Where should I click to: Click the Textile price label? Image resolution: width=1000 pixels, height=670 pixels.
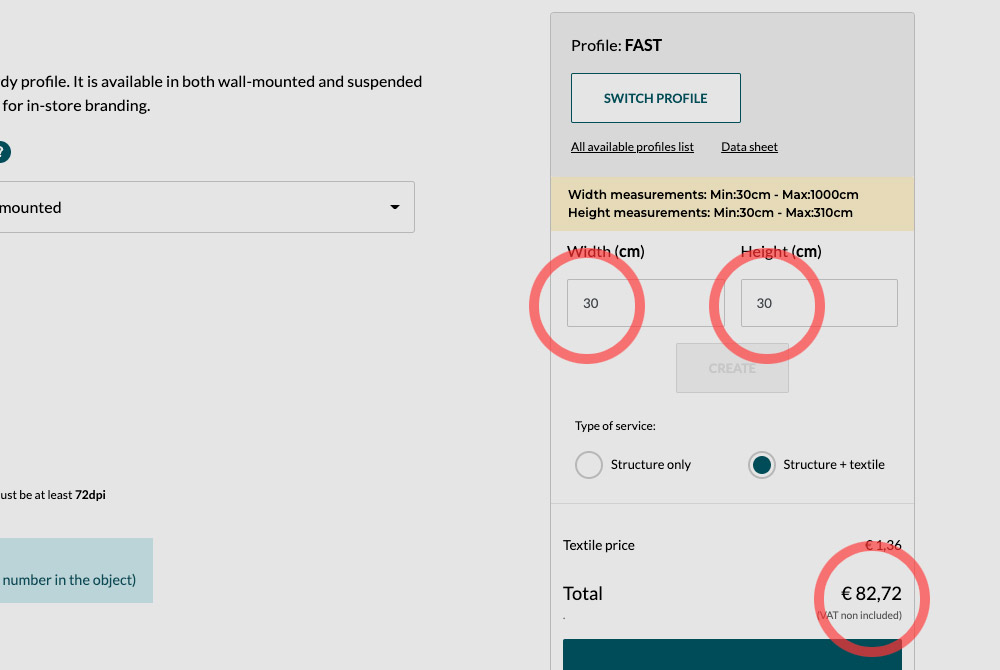point(598,545)
